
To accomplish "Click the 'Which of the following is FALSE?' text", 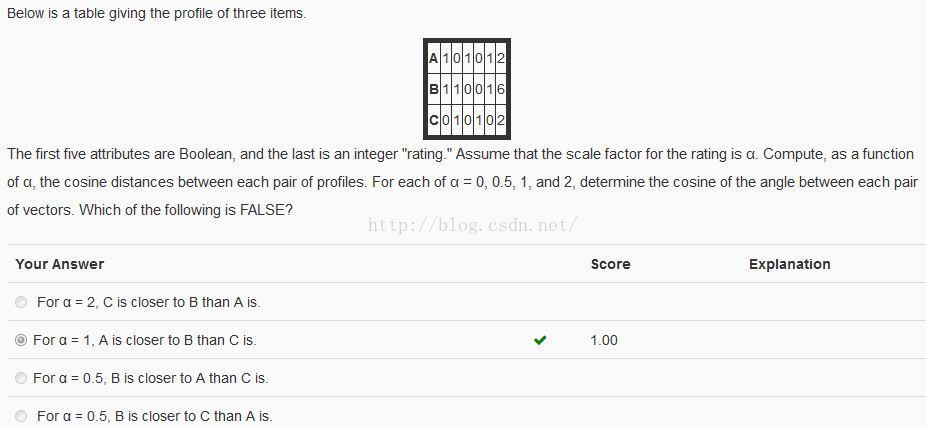I will 185,210.
